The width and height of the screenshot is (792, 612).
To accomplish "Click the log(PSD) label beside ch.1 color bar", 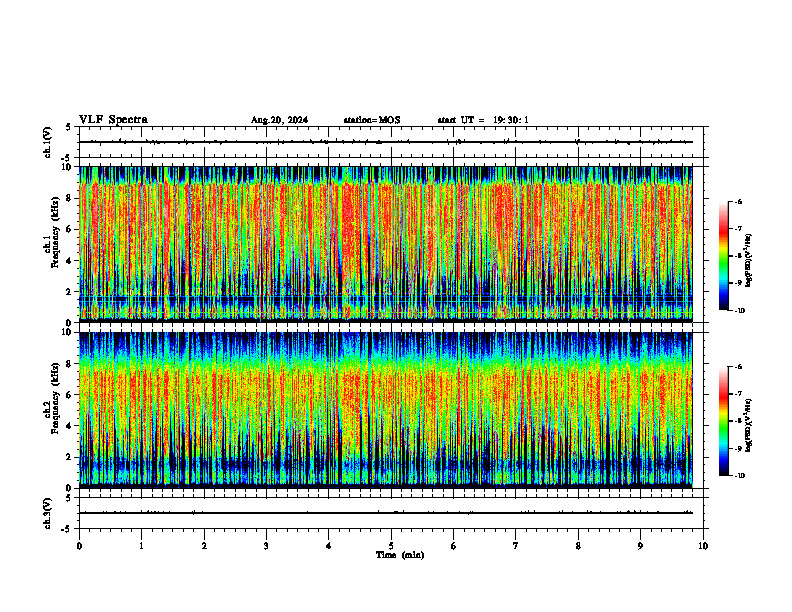I will click(749, 260).
